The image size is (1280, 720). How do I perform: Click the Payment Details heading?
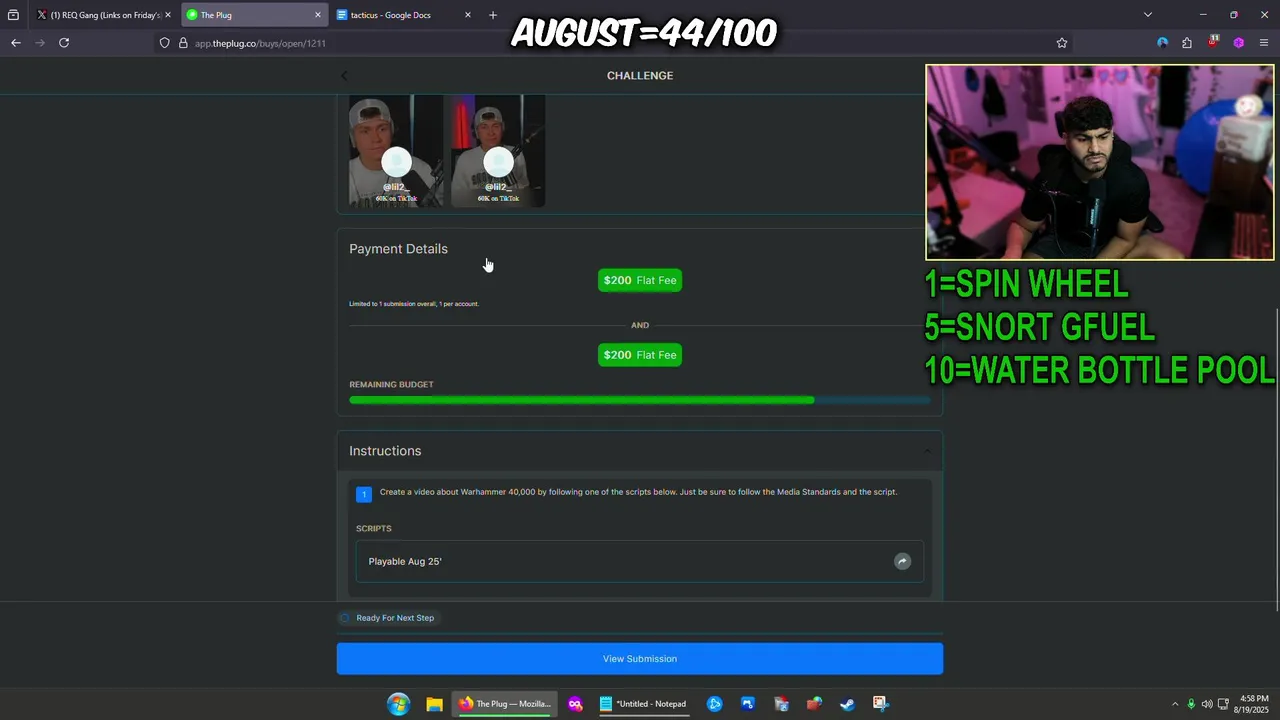coord(398,249)
